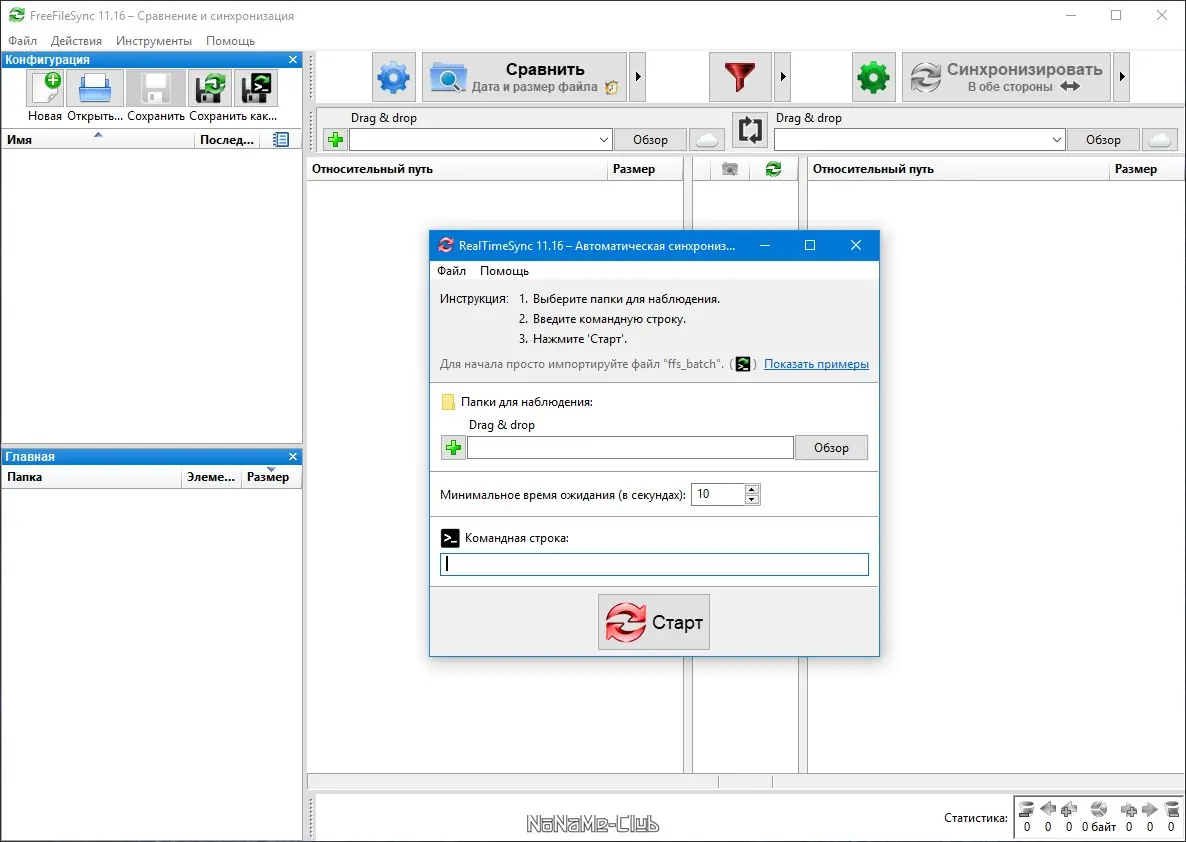Close the Главная panel
1186x842 pixels.
coord(293,457)
